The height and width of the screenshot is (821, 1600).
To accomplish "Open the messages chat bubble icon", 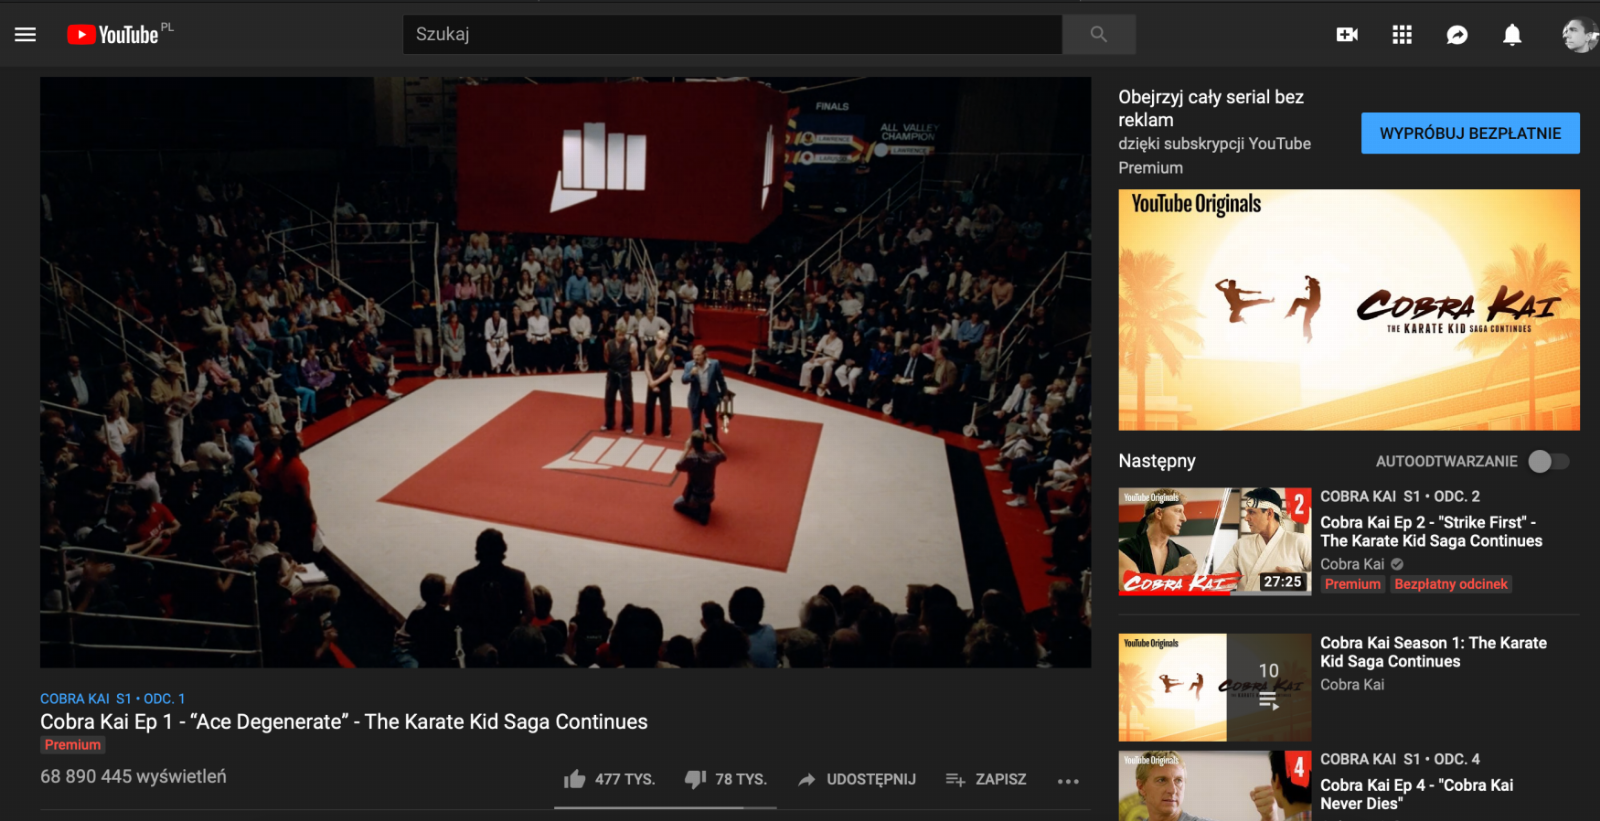I will coord(1457,35).
